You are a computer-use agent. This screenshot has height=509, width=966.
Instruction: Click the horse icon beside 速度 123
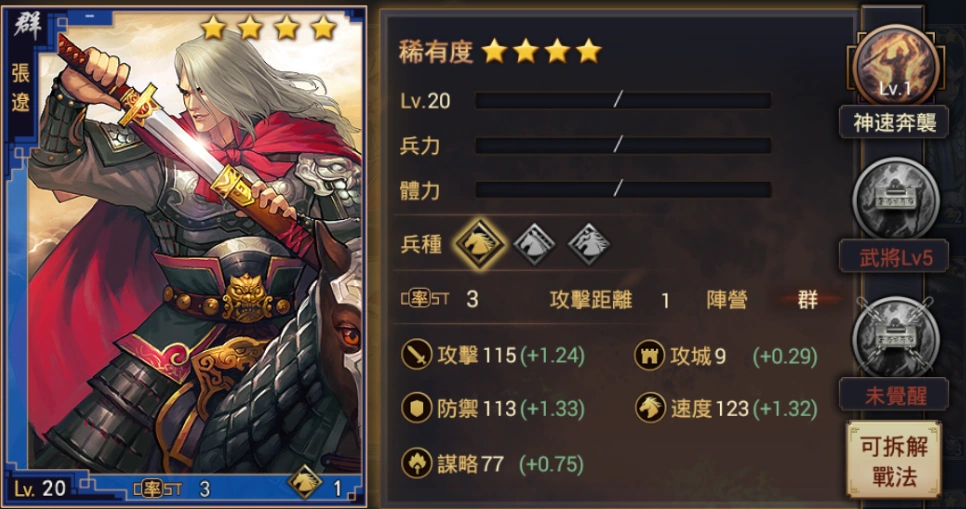tap(650, 407)
